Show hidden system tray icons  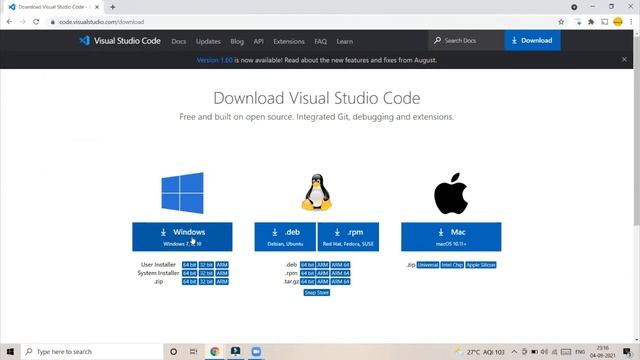(514, 351)
